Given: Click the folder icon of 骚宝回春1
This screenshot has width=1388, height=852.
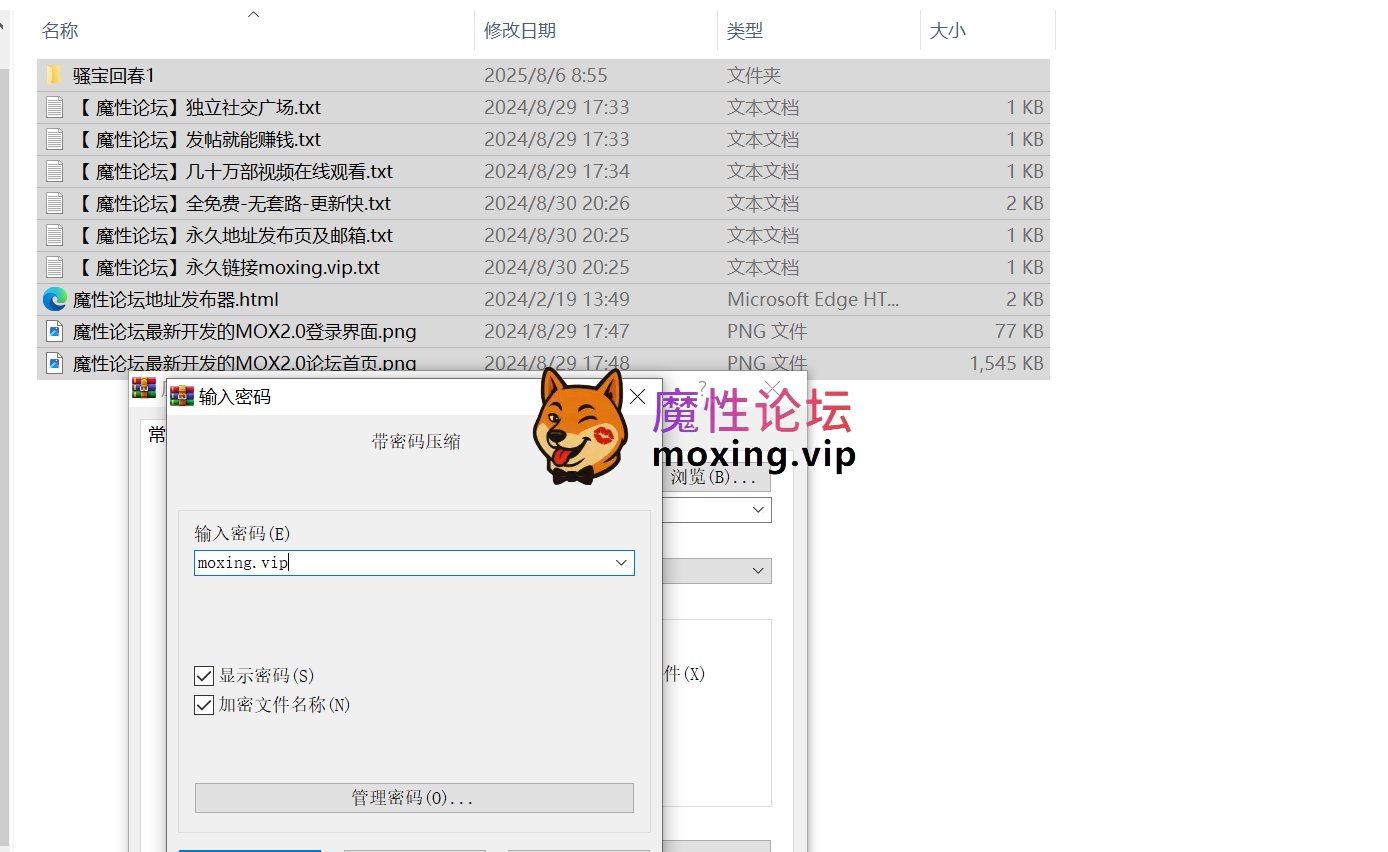Looking at the screenshot, I should (x=55, y=76).
